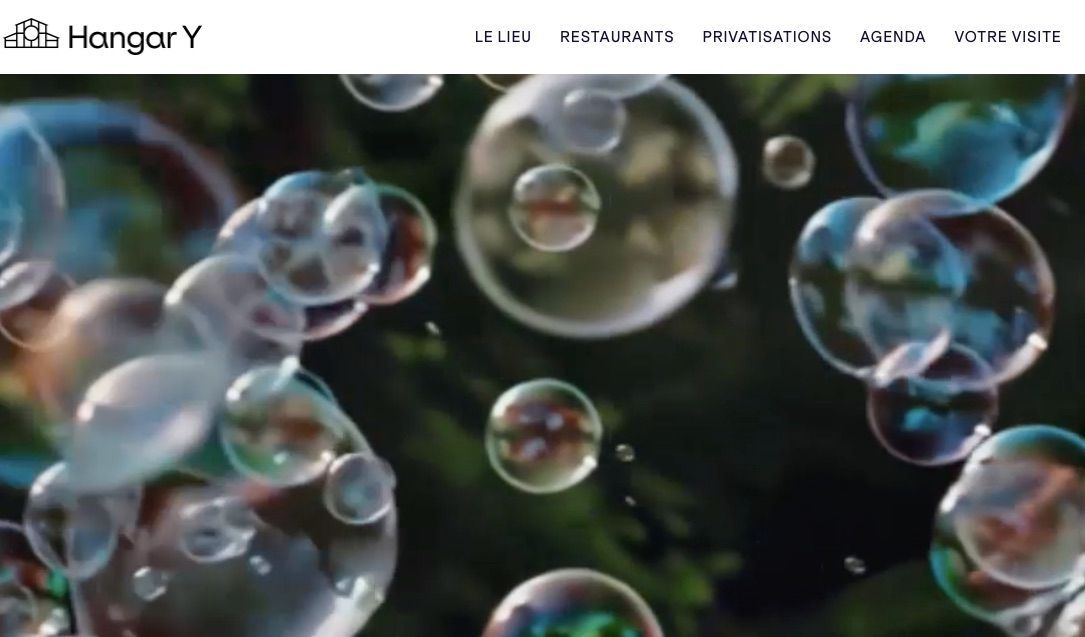Click the blue-tinted bubble in the top-right corner

pyautogui.click(x=962, y=135)
